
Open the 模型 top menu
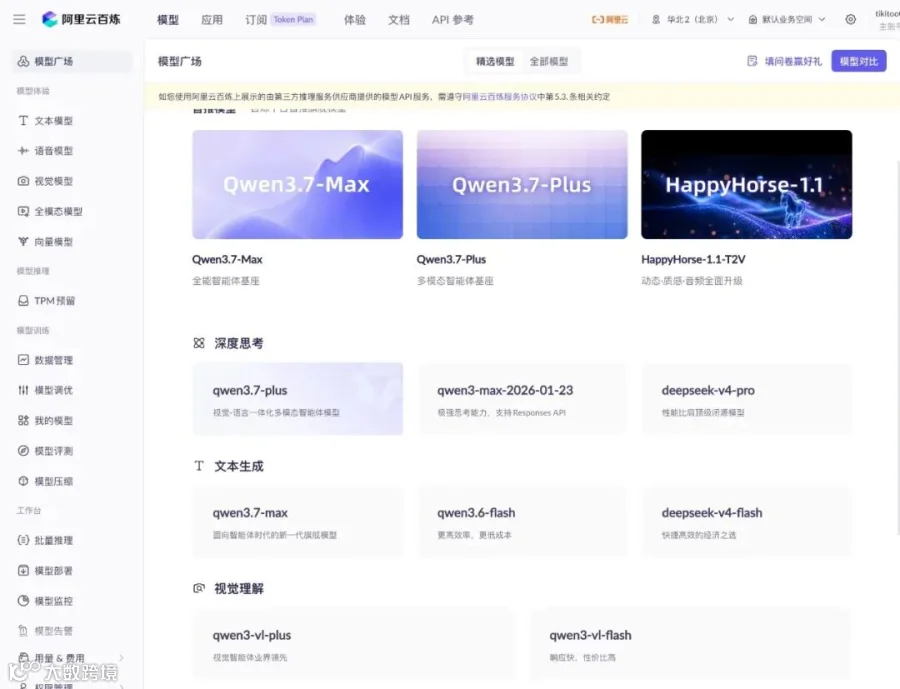[x=168, y=20]
